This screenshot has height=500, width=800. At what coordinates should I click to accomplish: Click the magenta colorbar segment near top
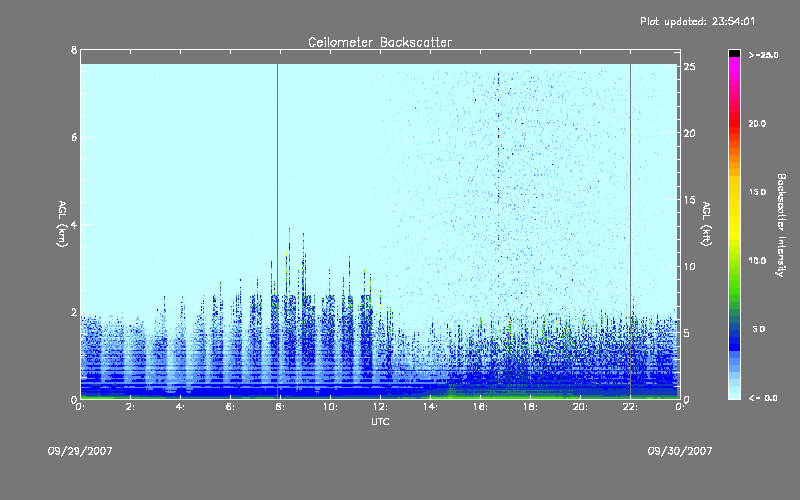coord(734,66)
